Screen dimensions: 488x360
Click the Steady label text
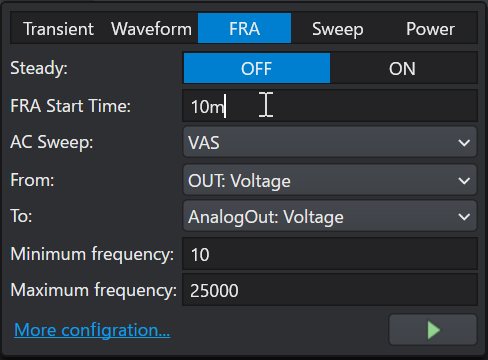[39, 69]
